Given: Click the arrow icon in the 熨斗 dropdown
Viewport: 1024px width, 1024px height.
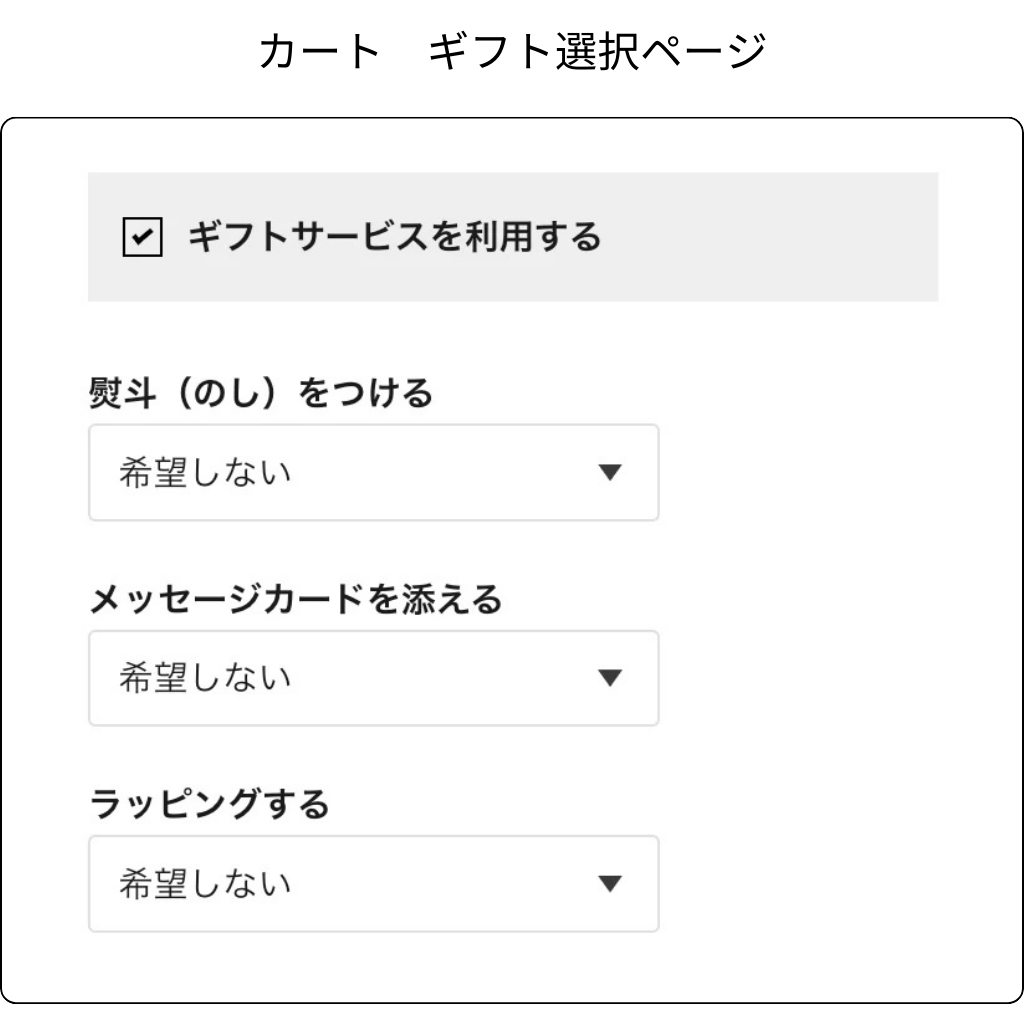Looking at the screenshot, I should click(x=609, y=473).
